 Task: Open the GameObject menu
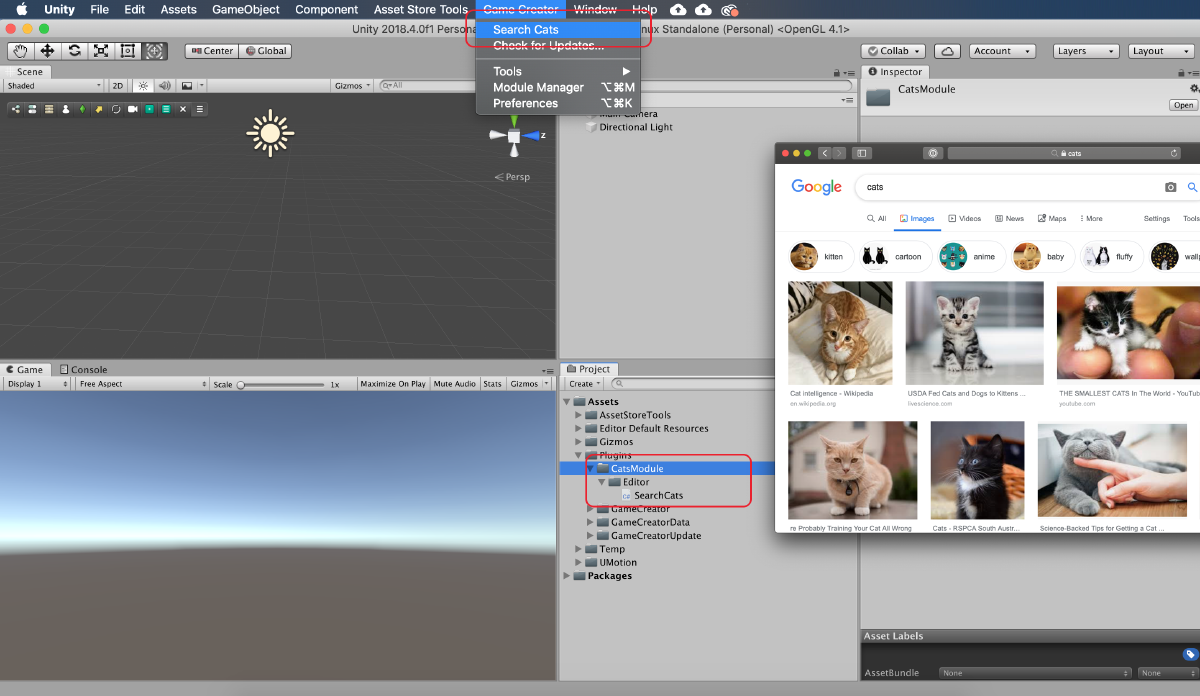coord(246,10)
